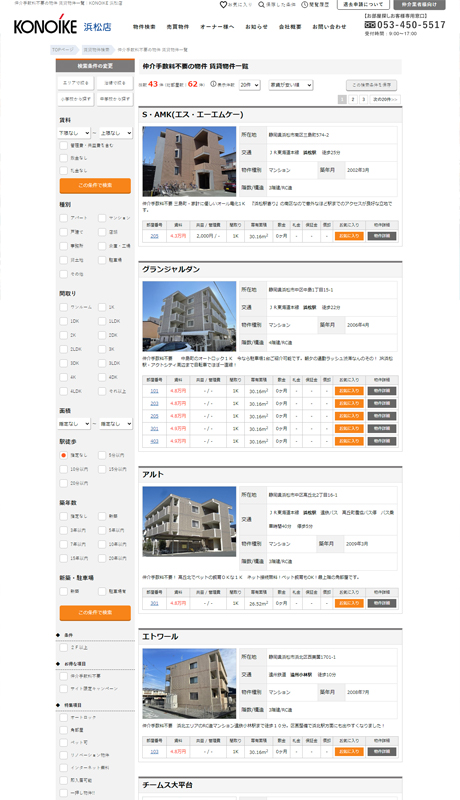Check the マンション property type checkbox
The width and height of the screenshot is (460, 800).
[102, 218]
